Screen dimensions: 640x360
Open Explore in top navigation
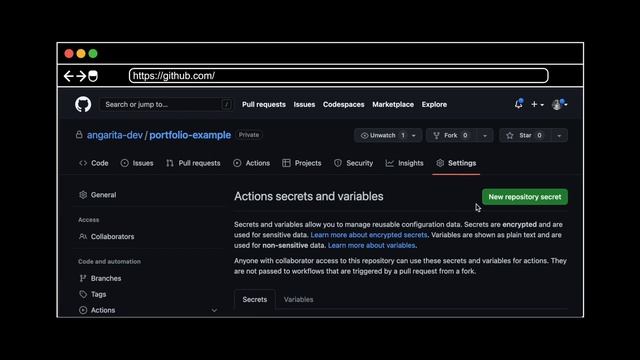(434, 104)
